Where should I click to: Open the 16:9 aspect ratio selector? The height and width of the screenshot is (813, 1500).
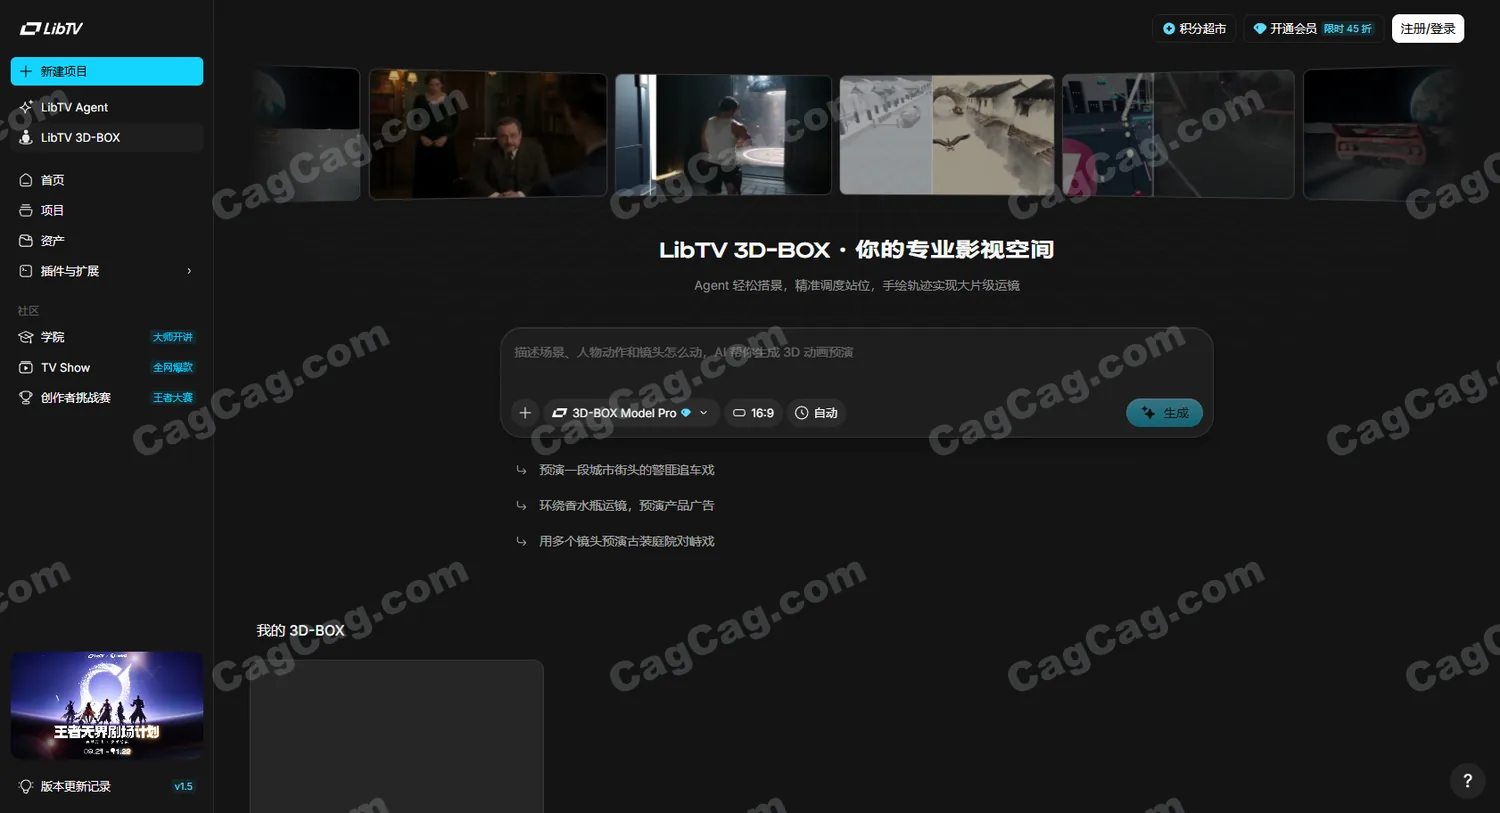click(x=753, y=413)
